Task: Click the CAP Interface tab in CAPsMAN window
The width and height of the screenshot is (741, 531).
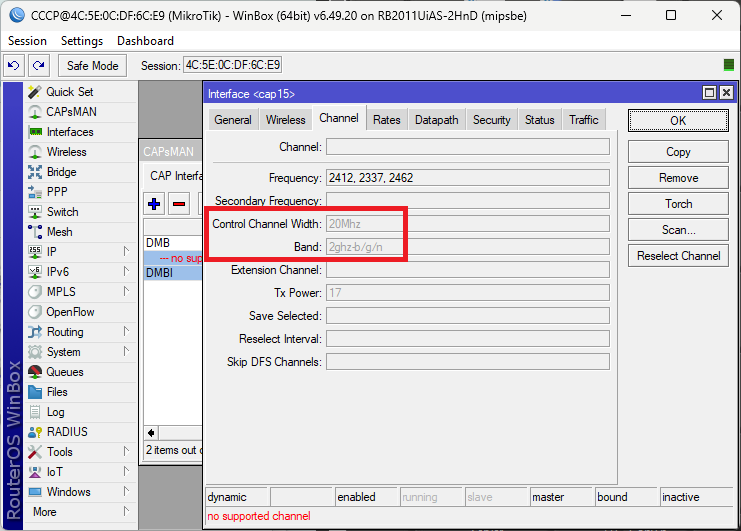Action: pyautogui.click(x=174, y=176)
